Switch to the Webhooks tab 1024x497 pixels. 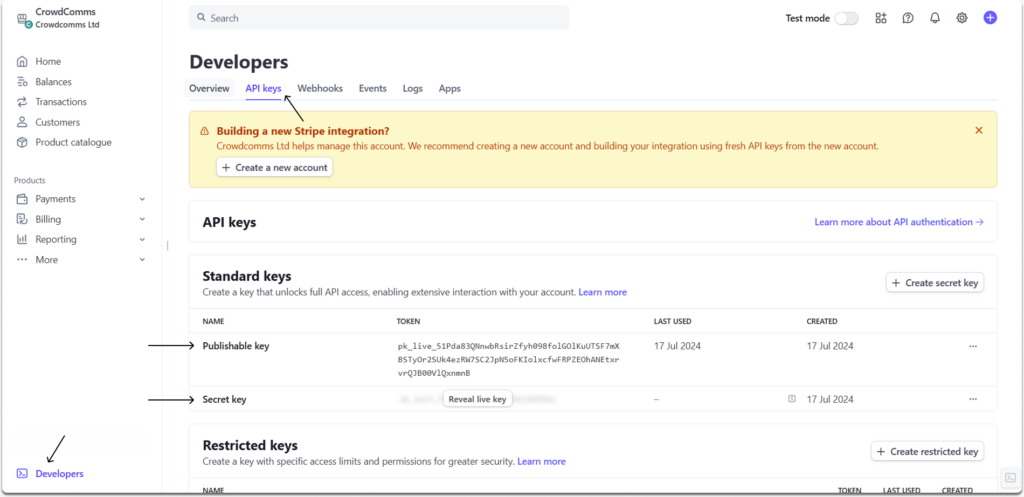320,88
